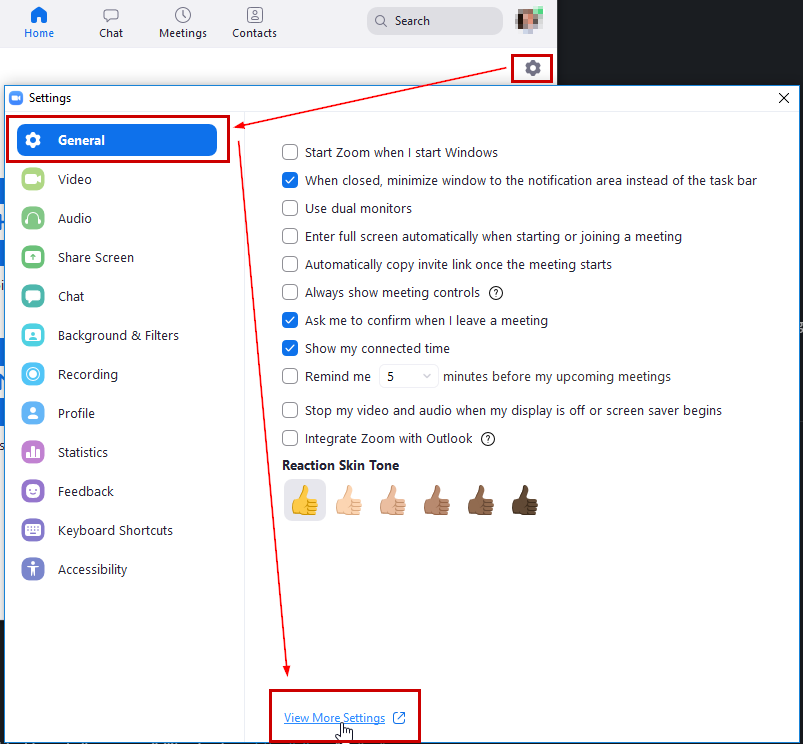Click the View More Settings link
The image size is (803, 744).
click(x=334, y=718)
